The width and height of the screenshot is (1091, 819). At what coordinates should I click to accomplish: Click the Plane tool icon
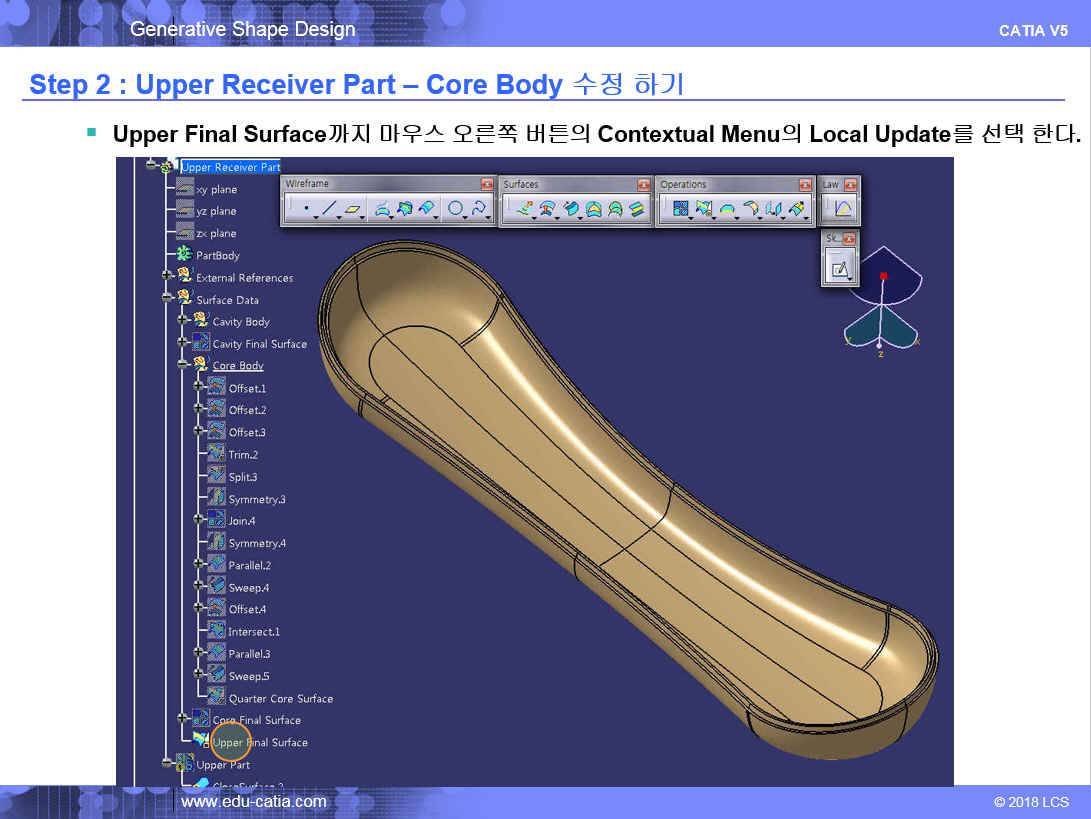(x=353, y=209)
